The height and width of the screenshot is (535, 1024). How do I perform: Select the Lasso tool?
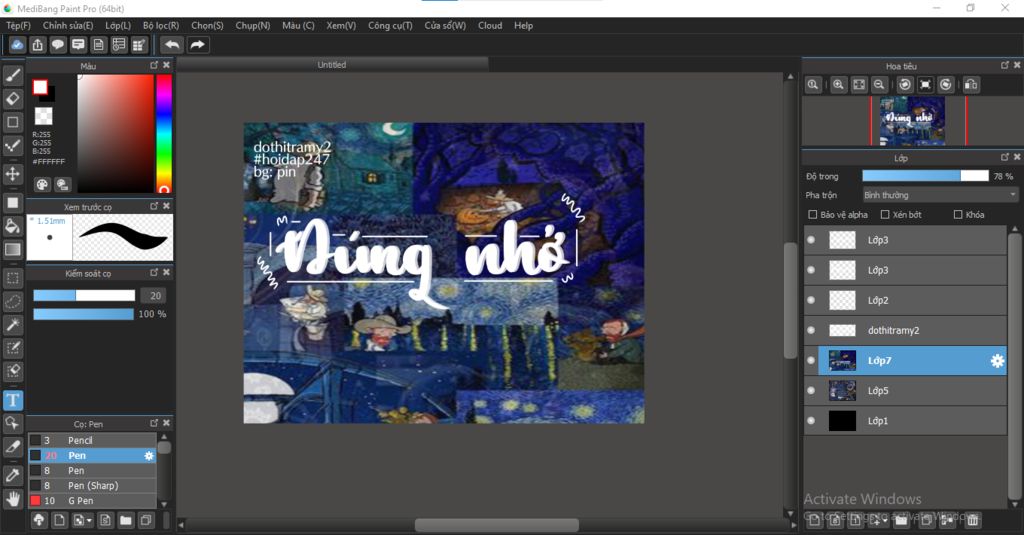12,302
